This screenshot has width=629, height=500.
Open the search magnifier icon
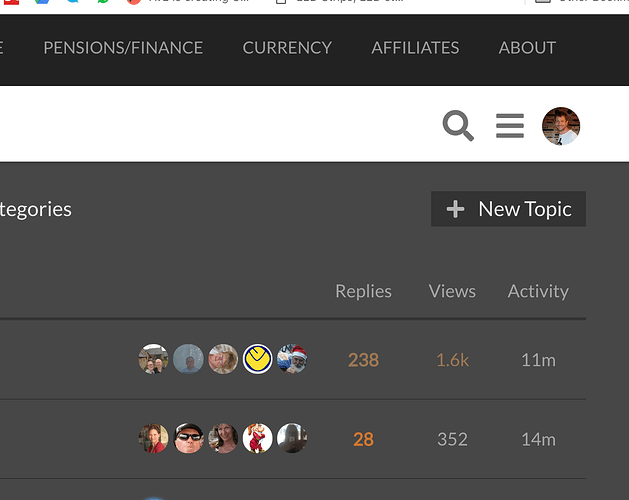coord(458,126)
